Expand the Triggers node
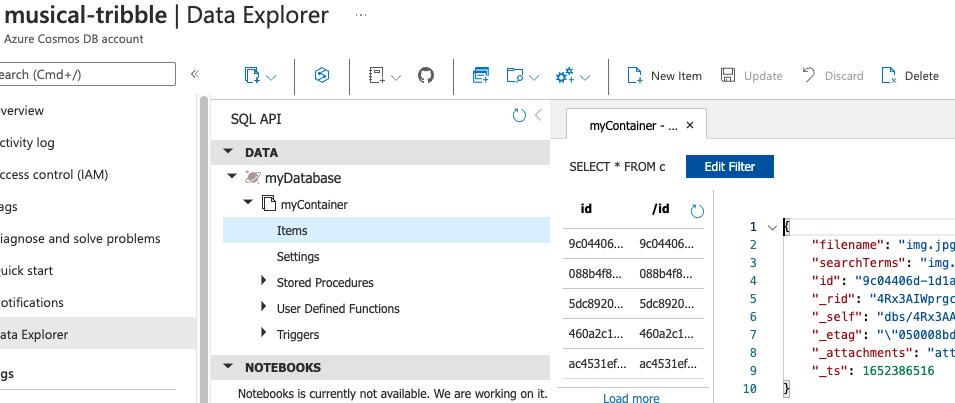 pyautogui.click(x=264, y=332)
